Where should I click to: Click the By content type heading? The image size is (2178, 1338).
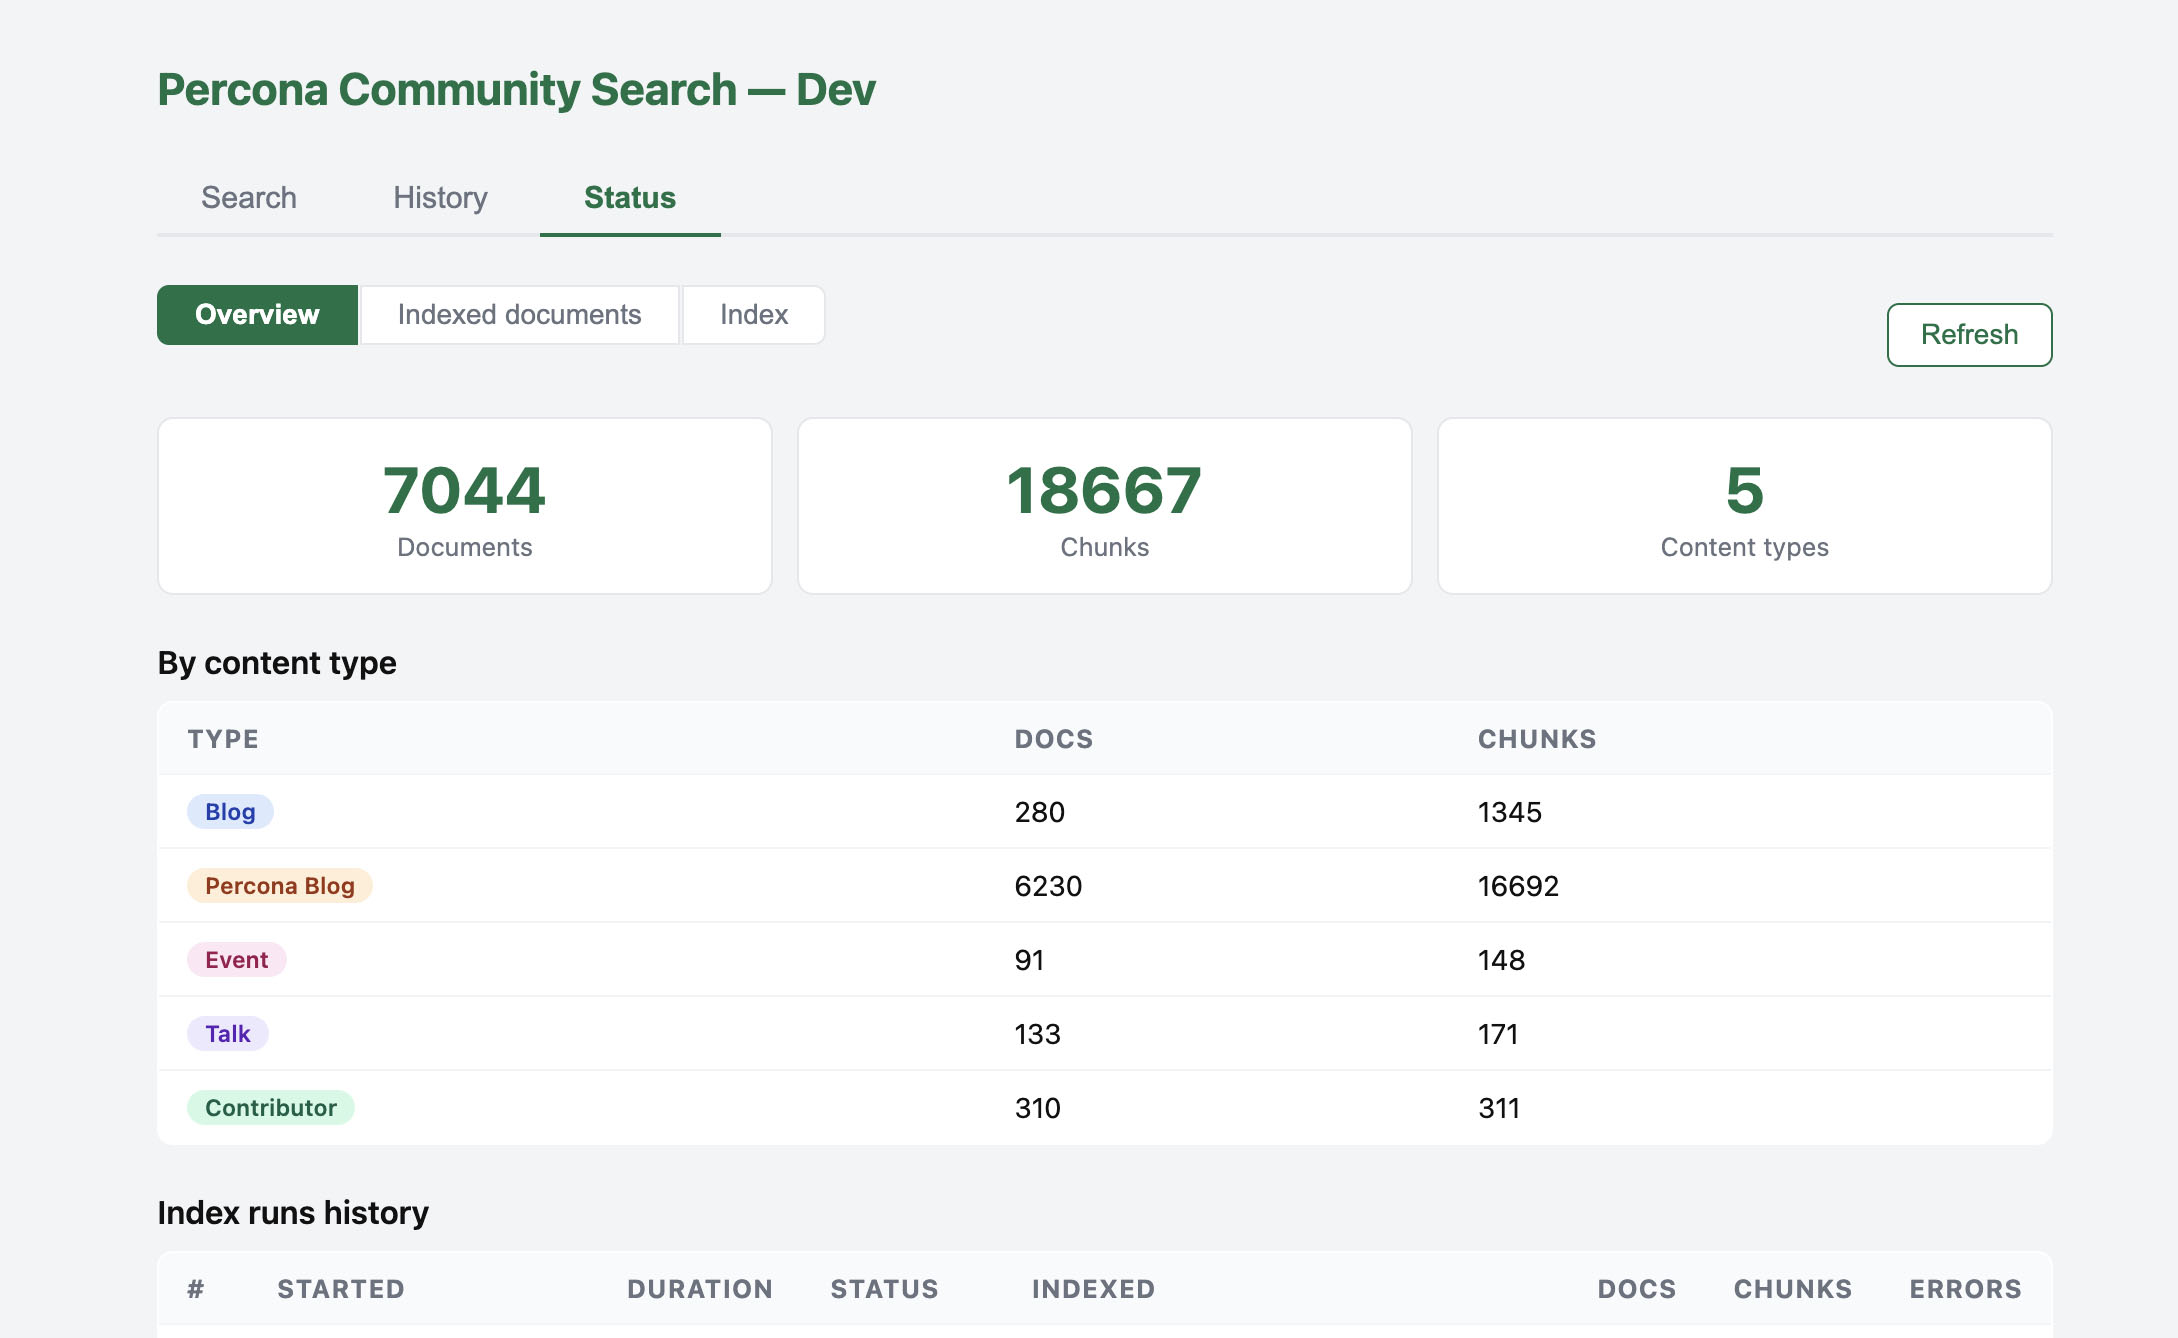click(277, 663)
